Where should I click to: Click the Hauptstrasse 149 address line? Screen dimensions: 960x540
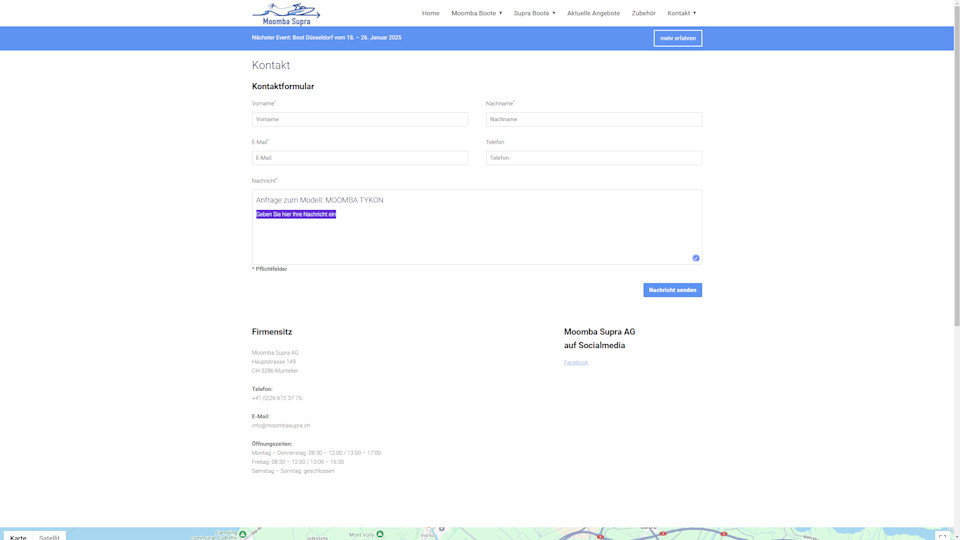tap(274, 362)
